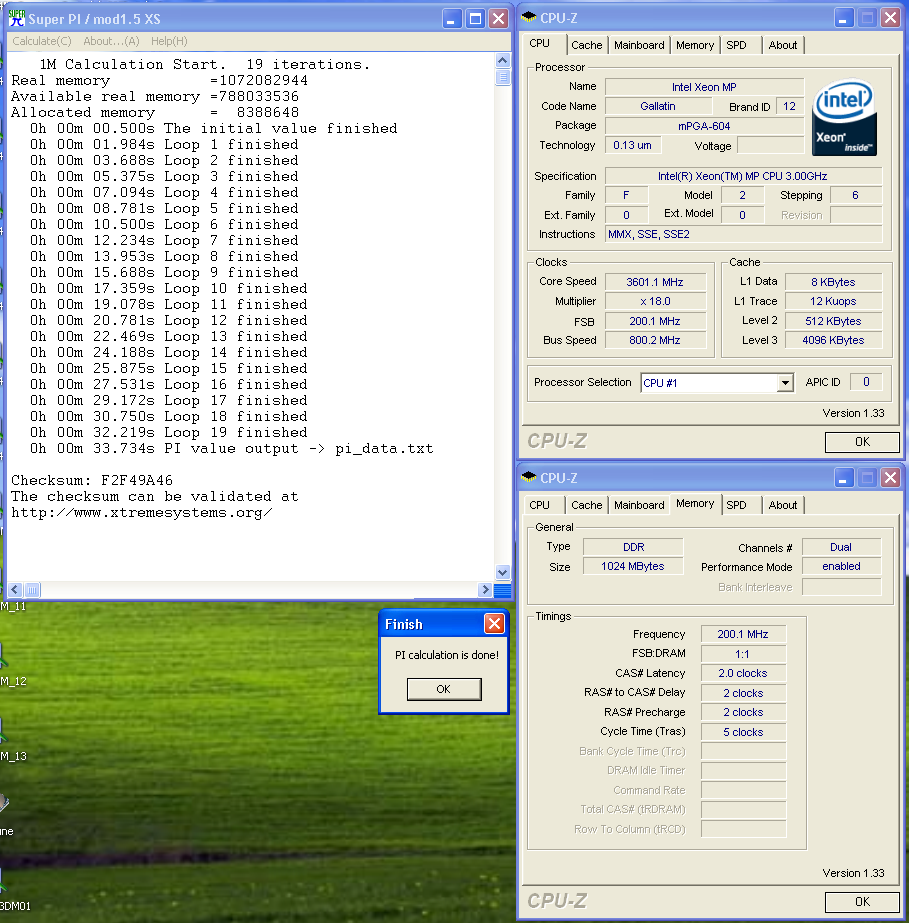This screenshot has width=909, height=923.
Task: Select SPD tab in lower CPU-Z window
Action: (736, 505)
